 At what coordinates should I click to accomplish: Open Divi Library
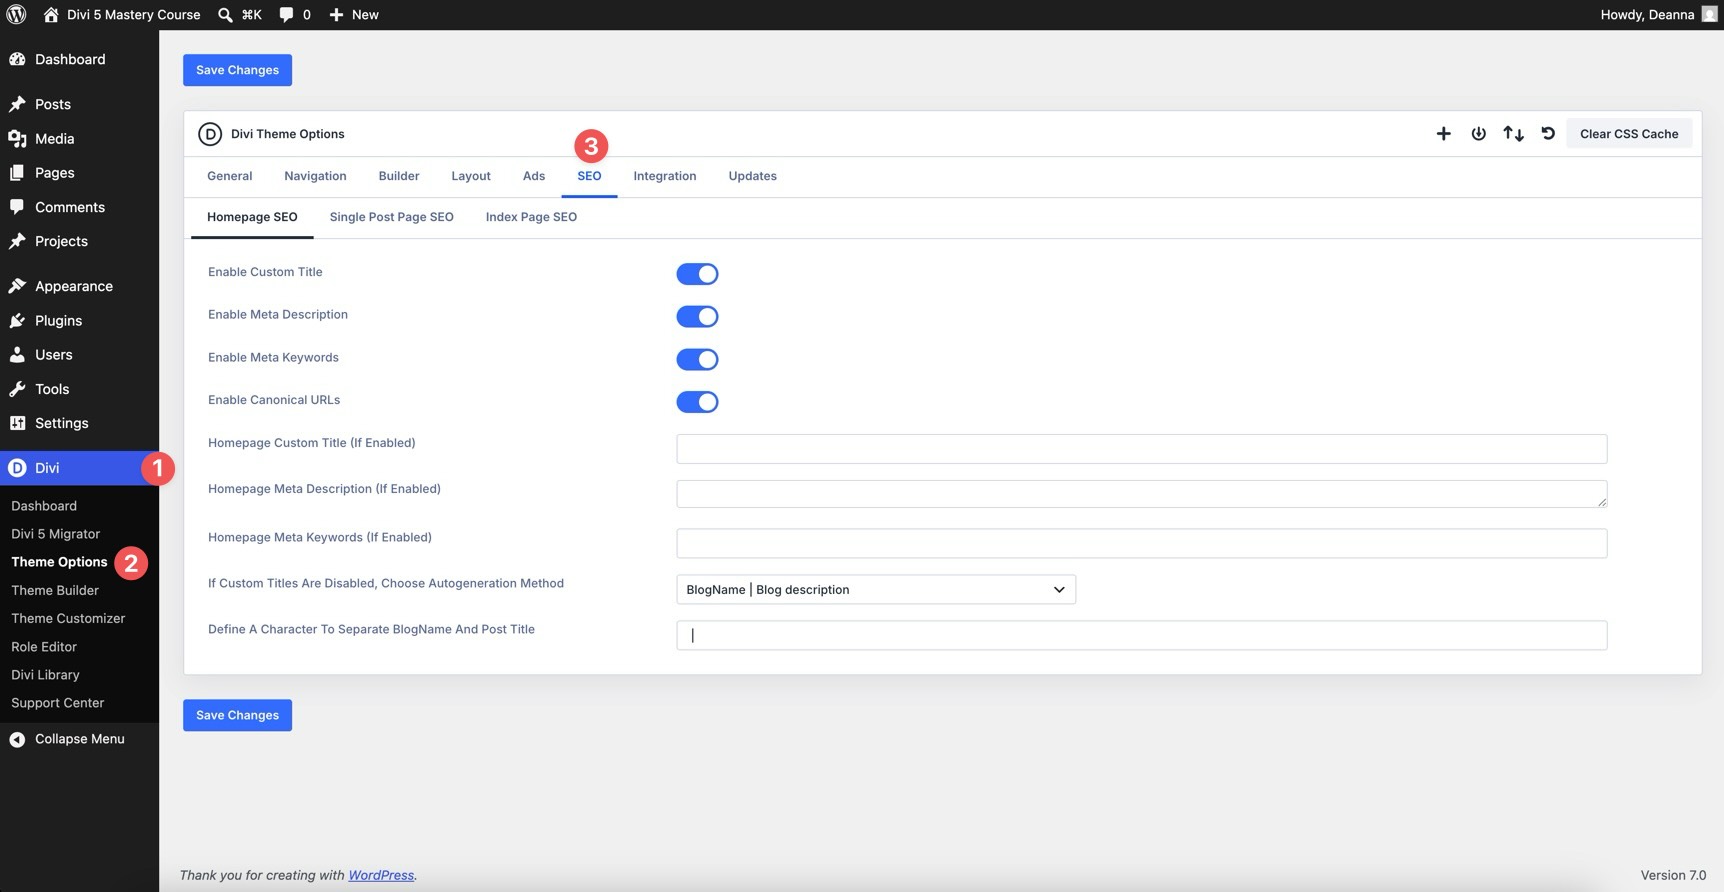pos(45,675)
